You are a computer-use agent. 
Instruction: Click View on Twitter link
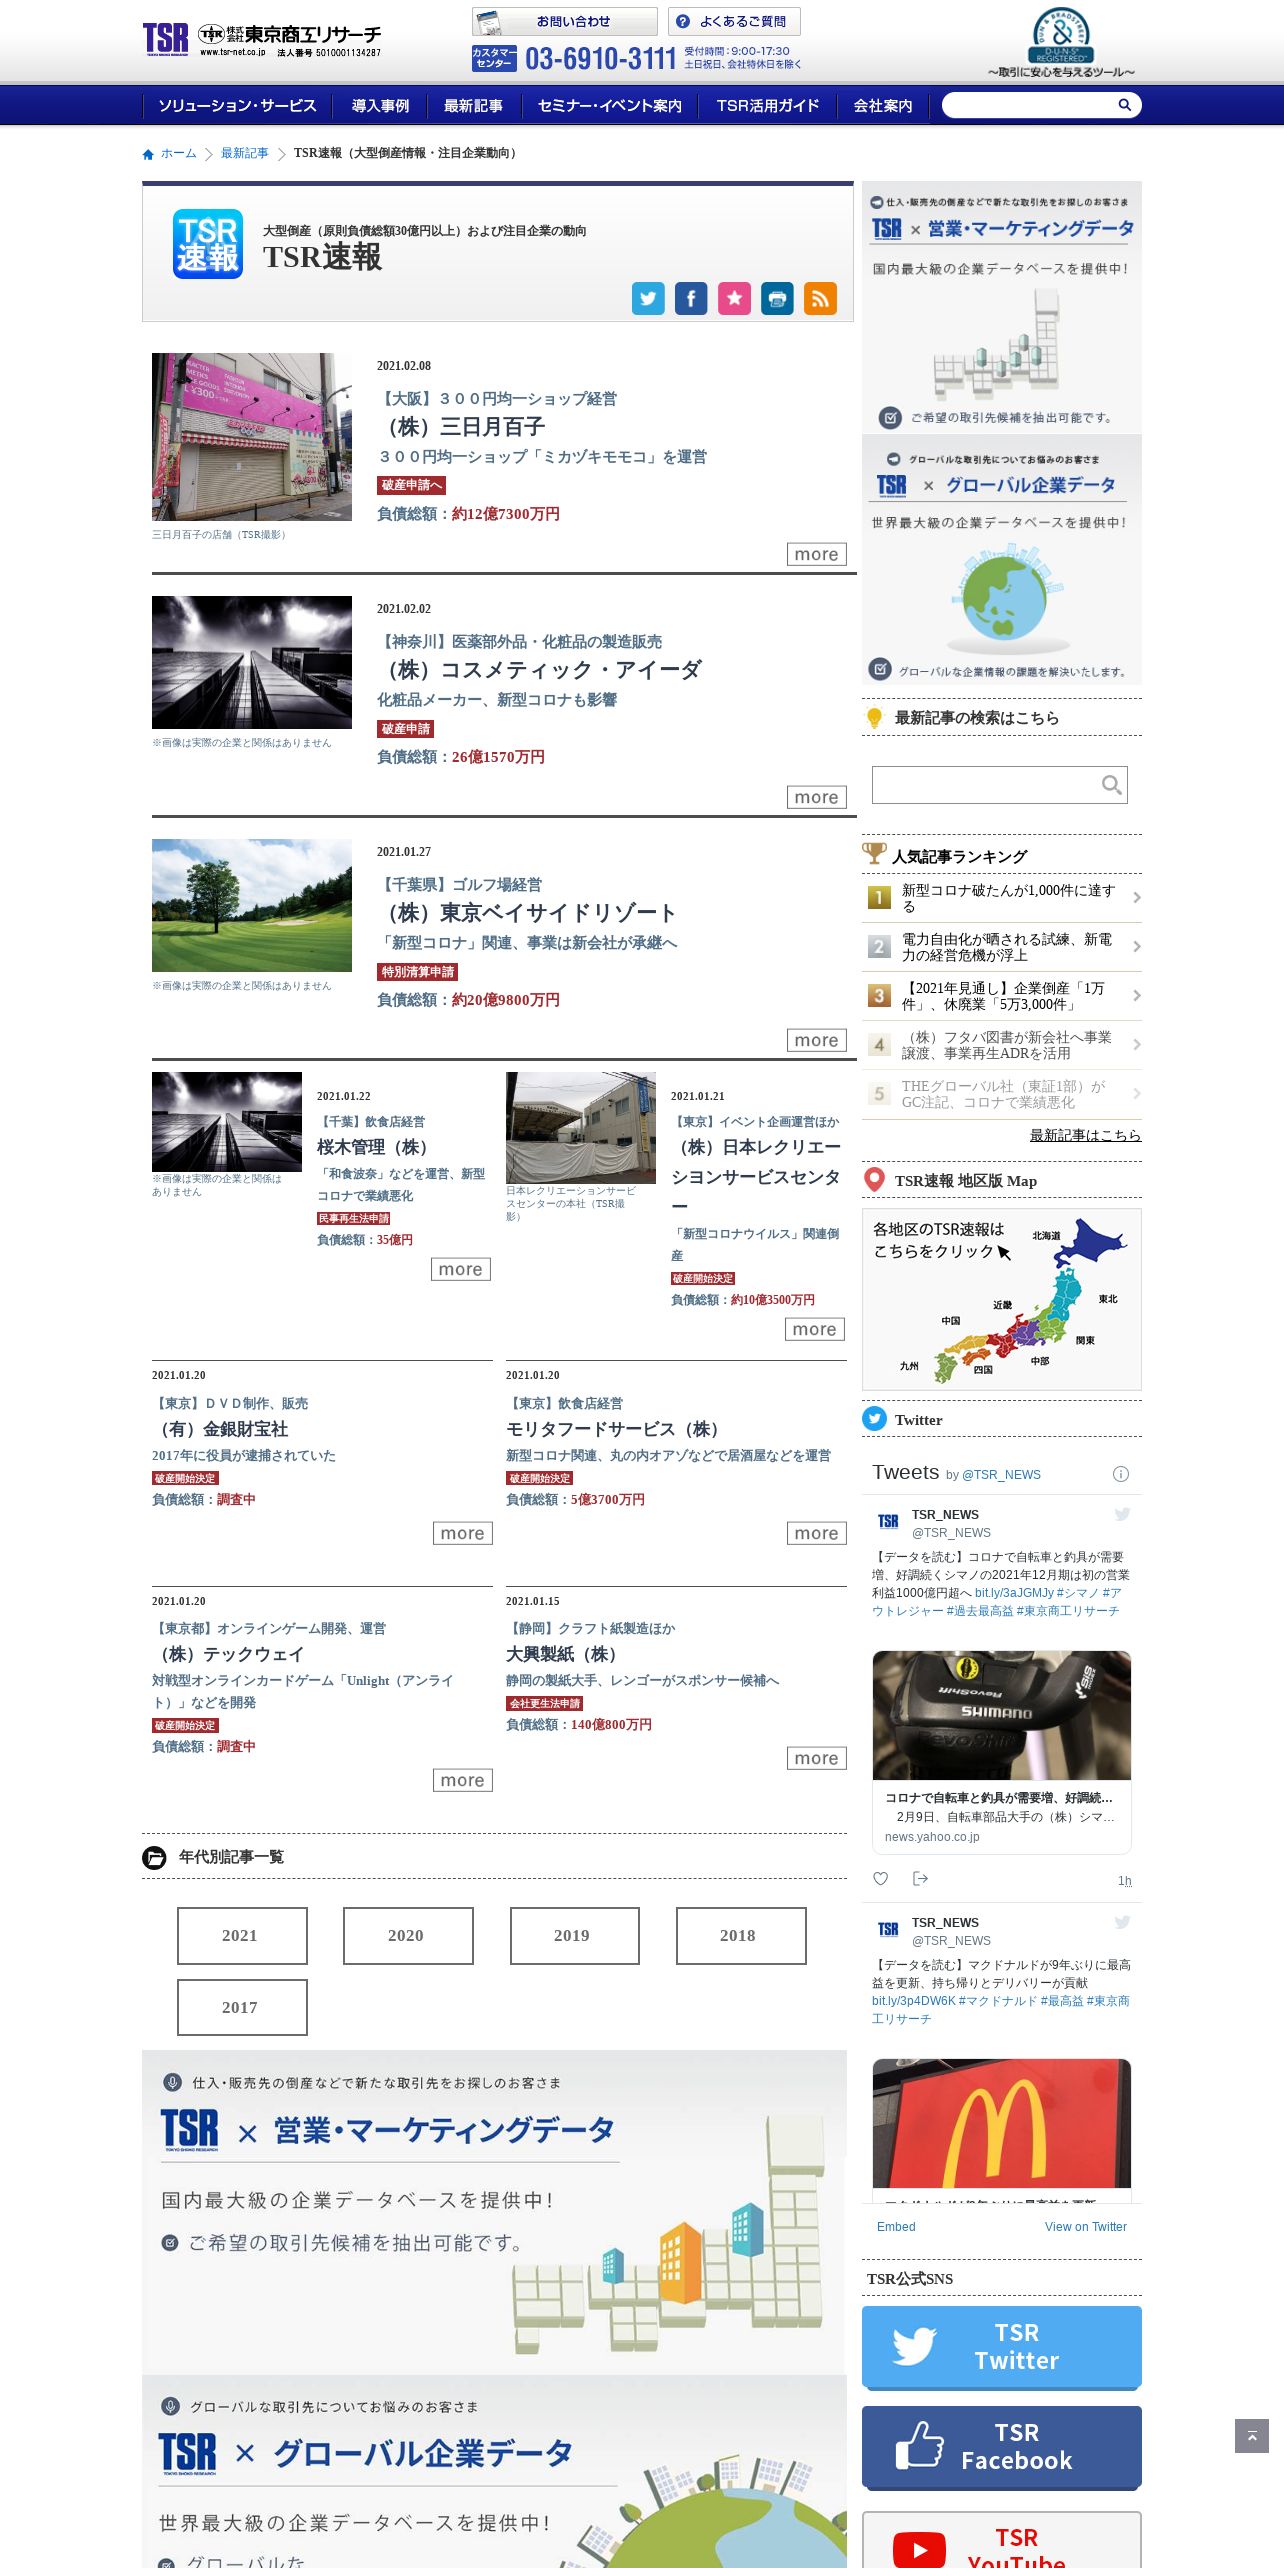[x=1085, y=2226]
